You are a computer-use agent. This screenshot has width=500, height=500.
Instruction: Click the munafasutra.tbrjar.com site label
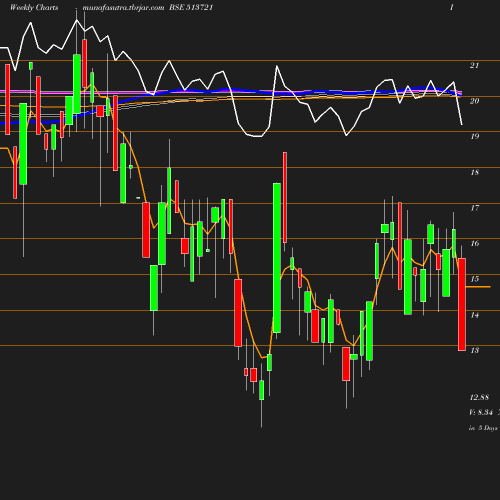tap(123, 8)
